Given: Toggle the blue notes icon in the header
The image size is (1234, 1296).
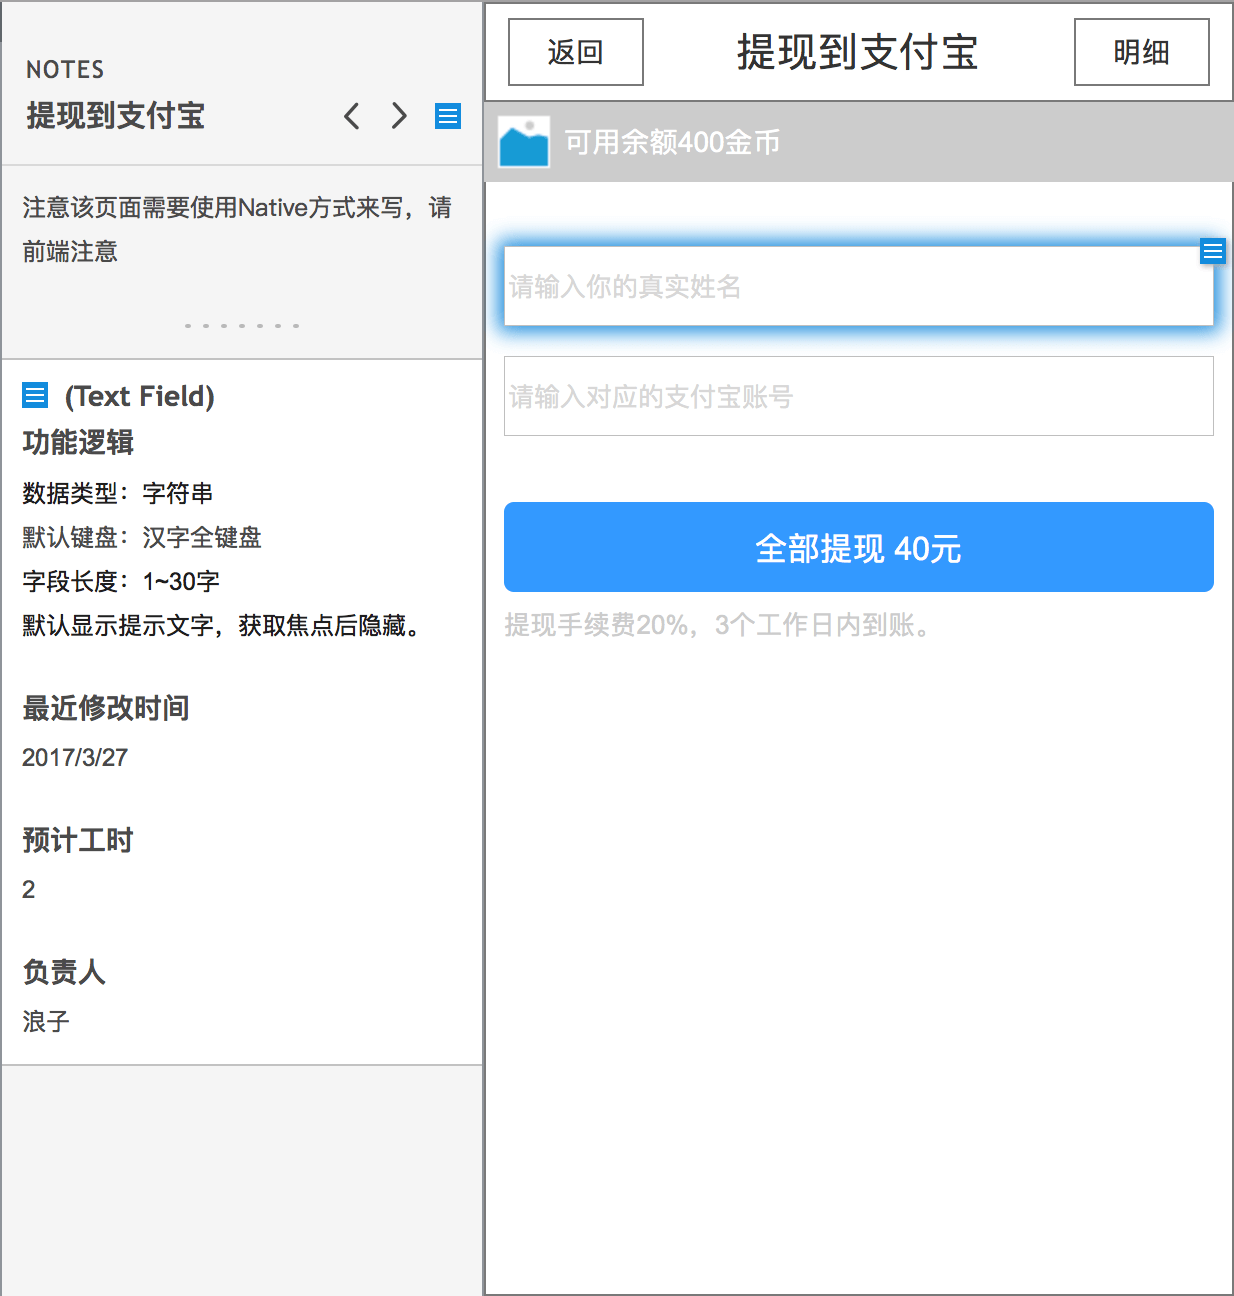Looking at the screenshot, I should click(448, 116).
